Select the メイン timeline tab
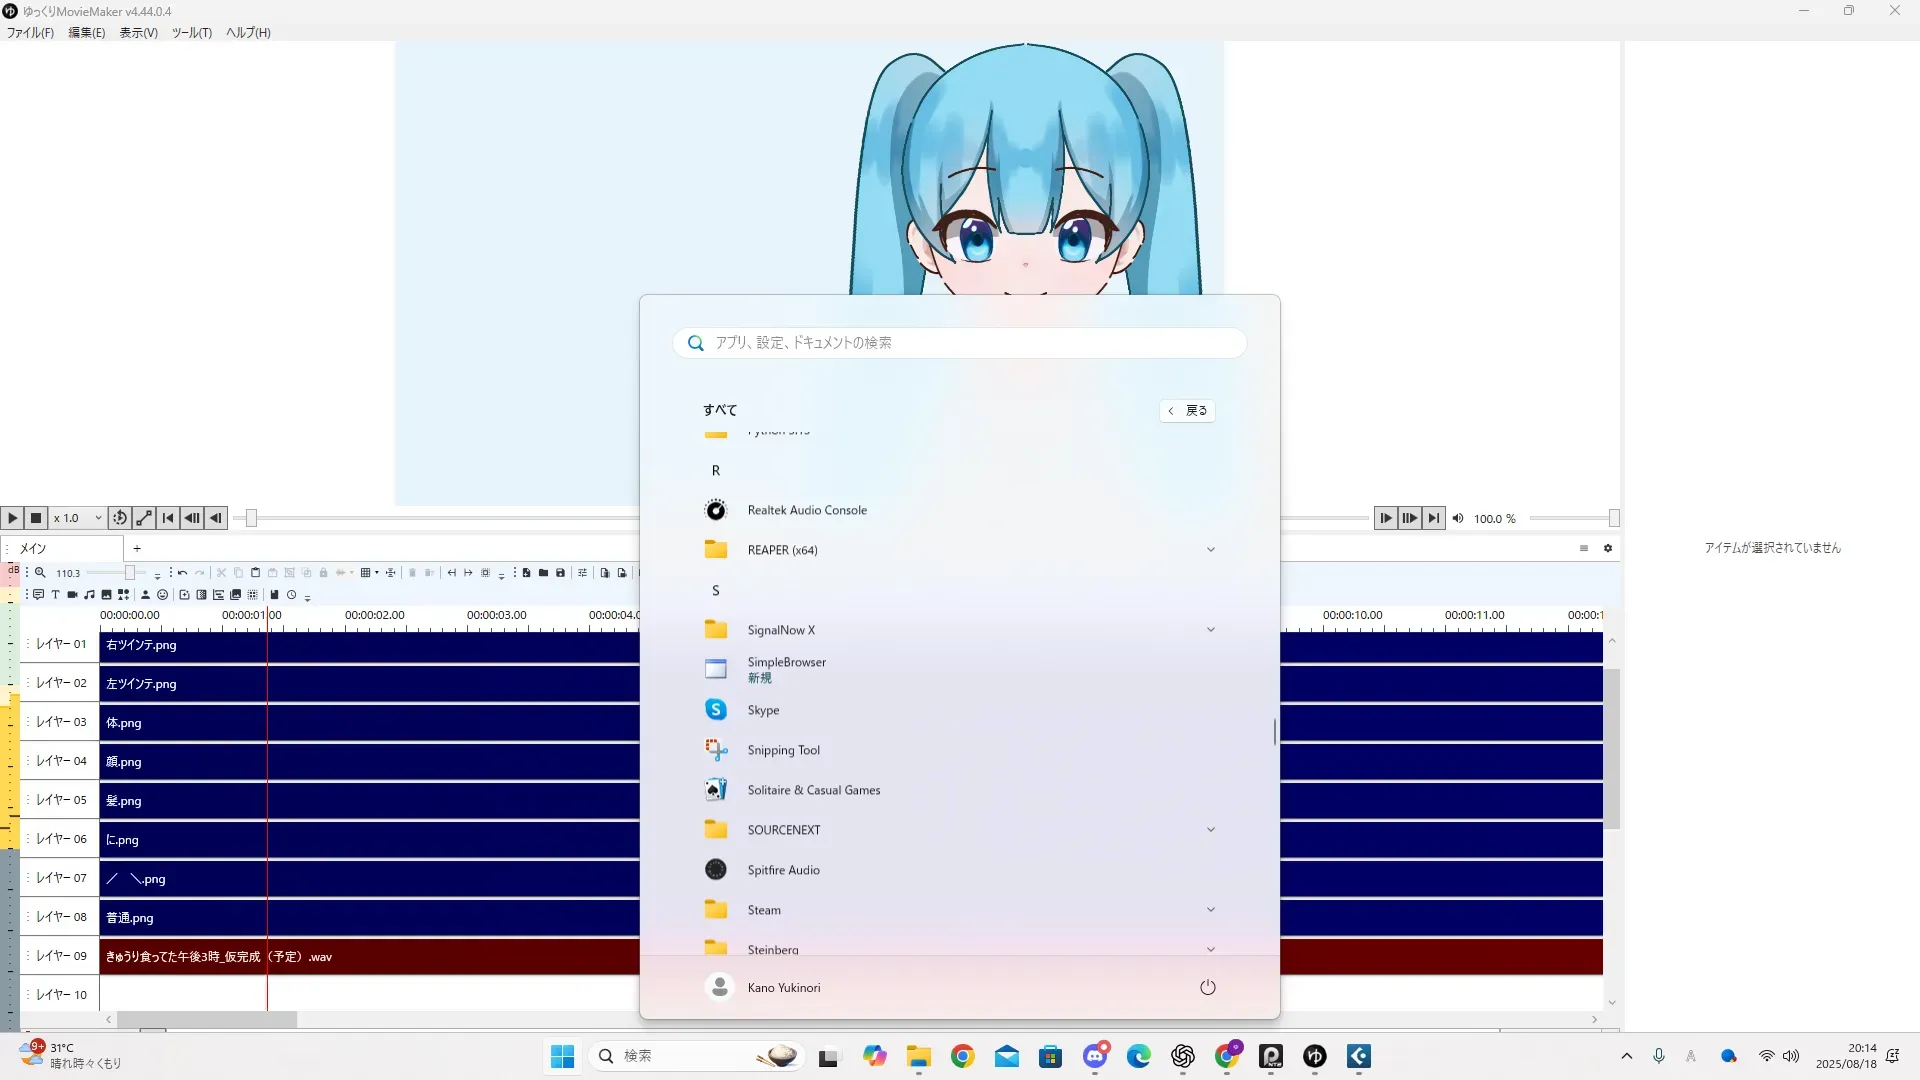 [34, 548]
